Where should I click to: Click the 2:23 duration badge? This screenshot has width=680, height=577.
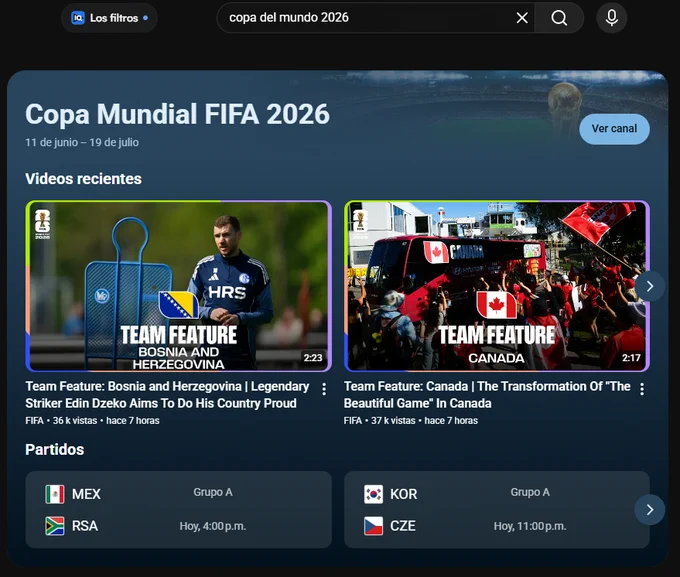coord(313,357)
